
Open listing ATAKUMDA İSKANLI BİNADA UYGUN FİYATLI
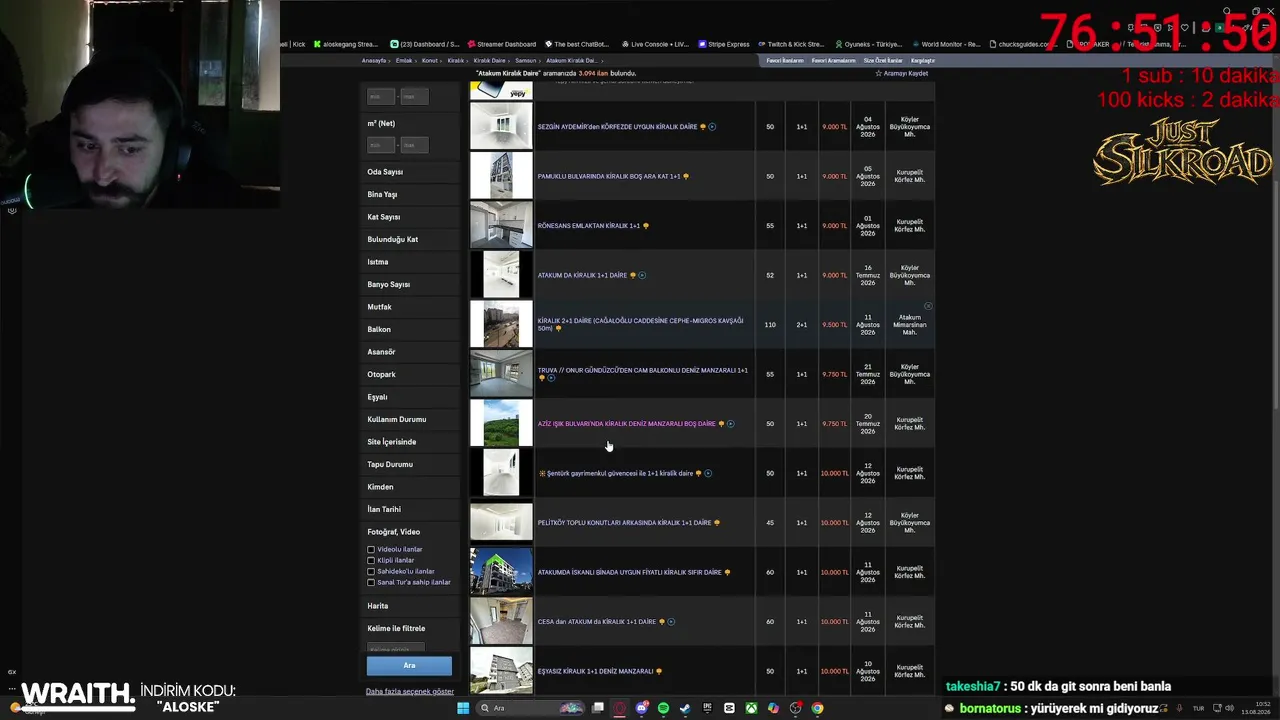[x=629, y=572]
